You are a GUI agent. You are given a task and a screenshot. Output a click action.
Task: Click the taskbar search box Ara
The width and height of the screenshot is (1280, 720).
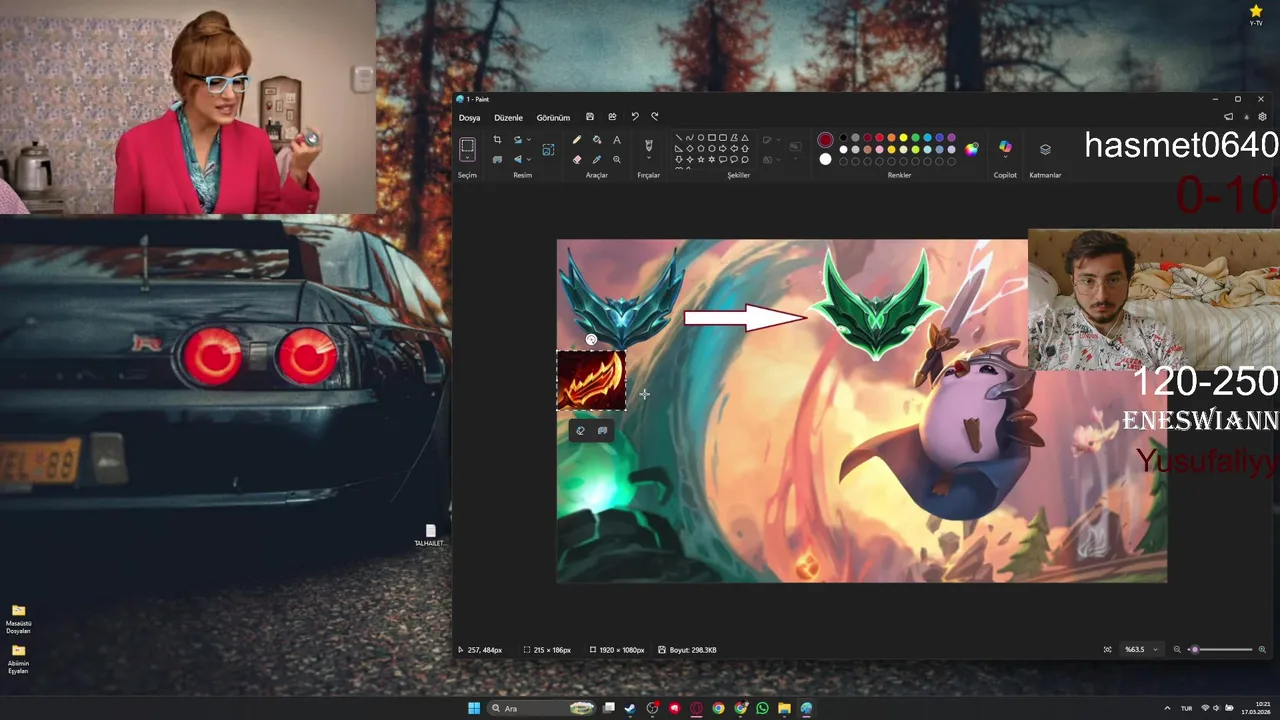point(541,708)
